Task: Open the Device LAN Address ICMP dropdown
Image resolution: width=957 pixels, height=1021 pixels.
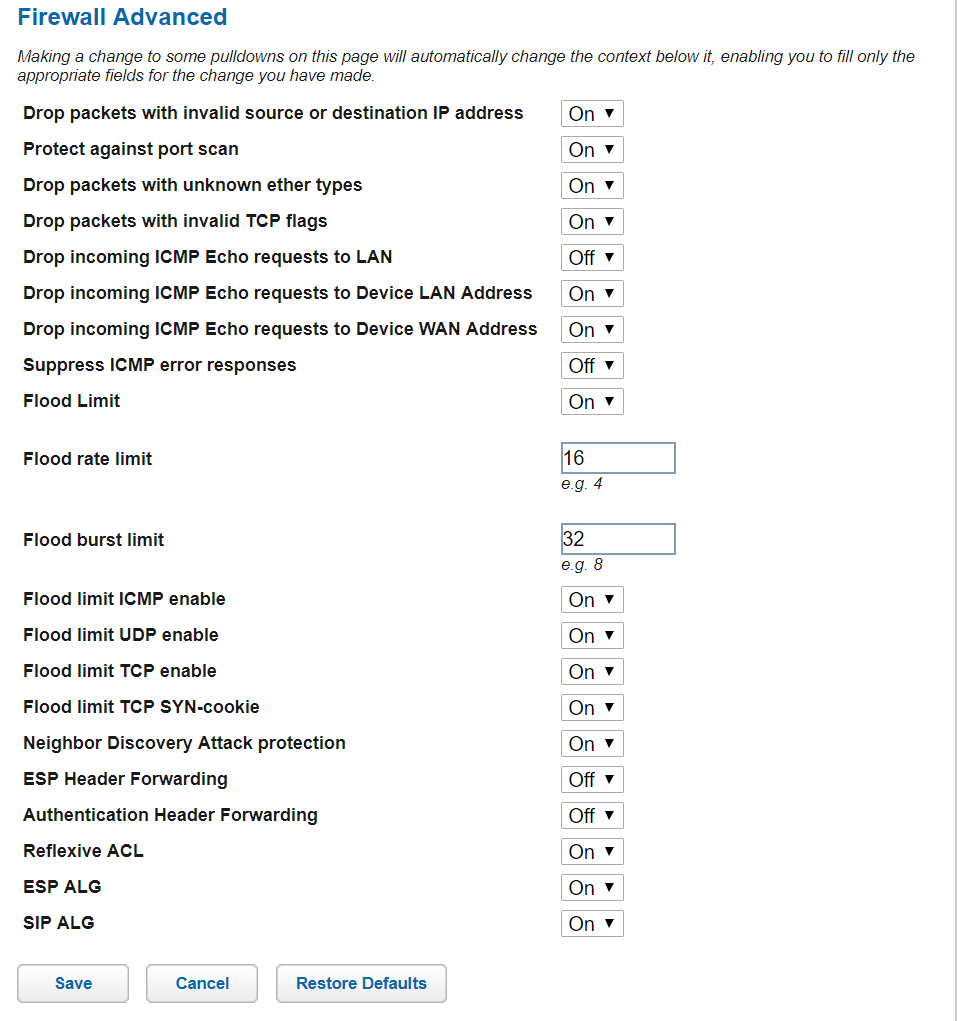Action: point(591,293)
